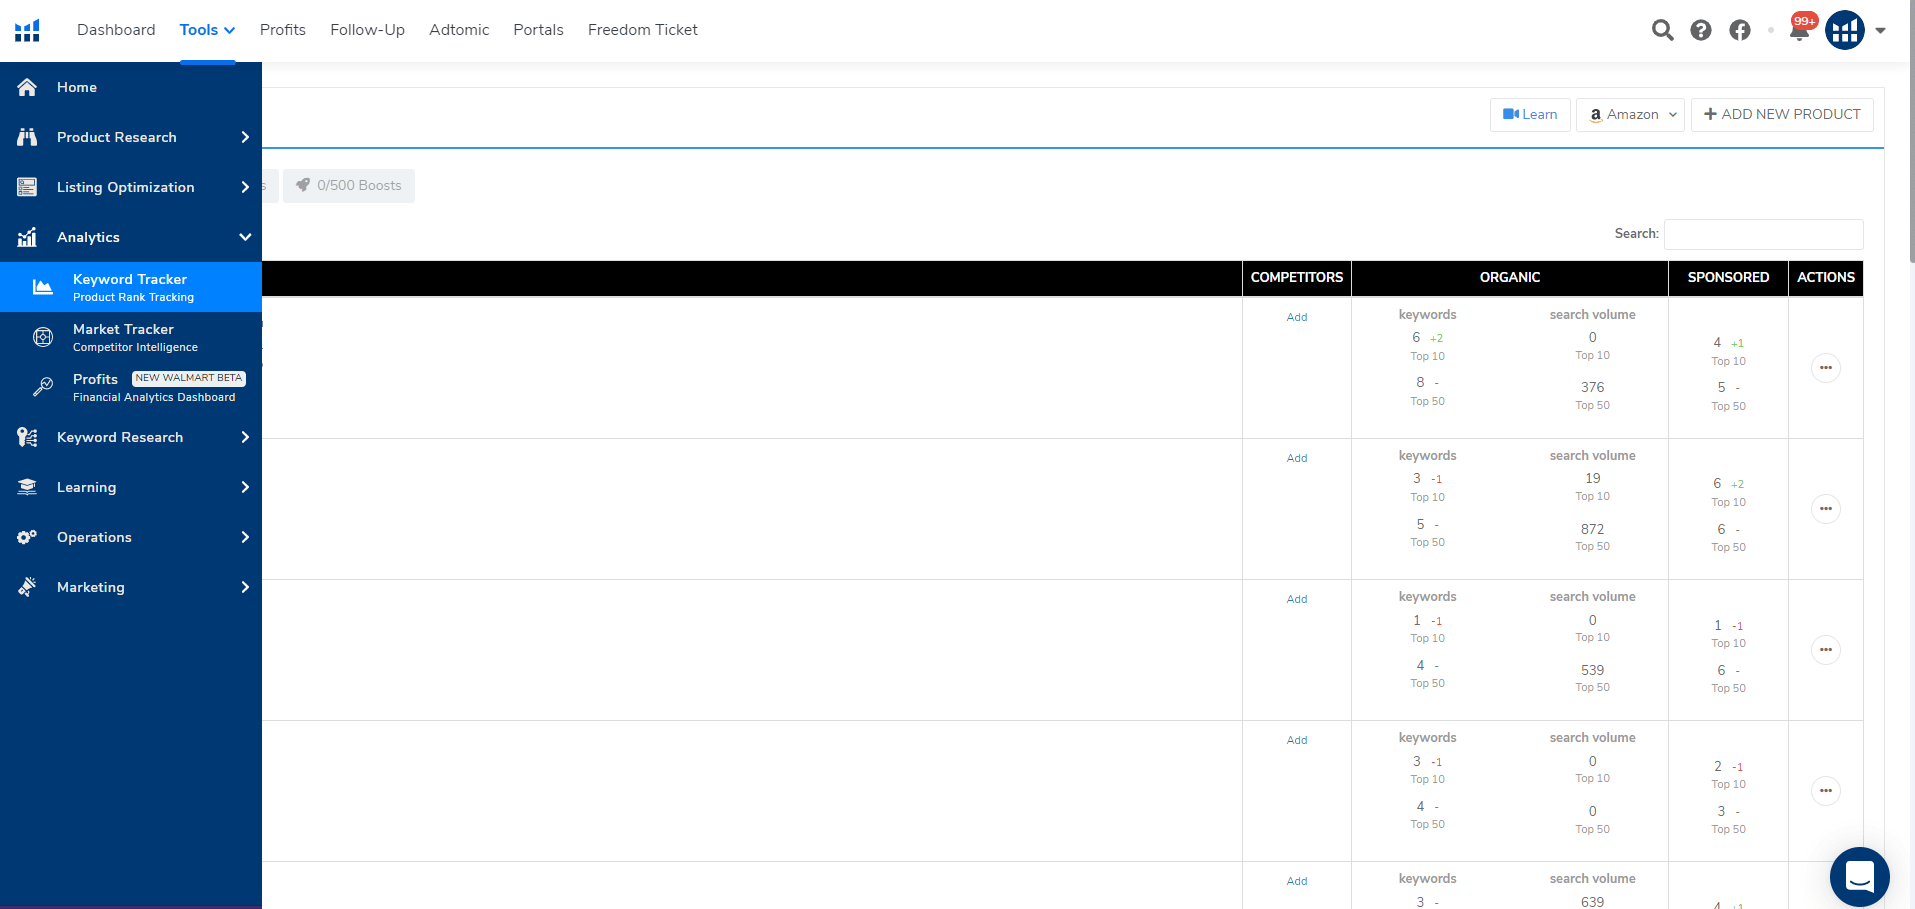Add competitors for second product row

pyautogui.click(x=1297, y=458)
